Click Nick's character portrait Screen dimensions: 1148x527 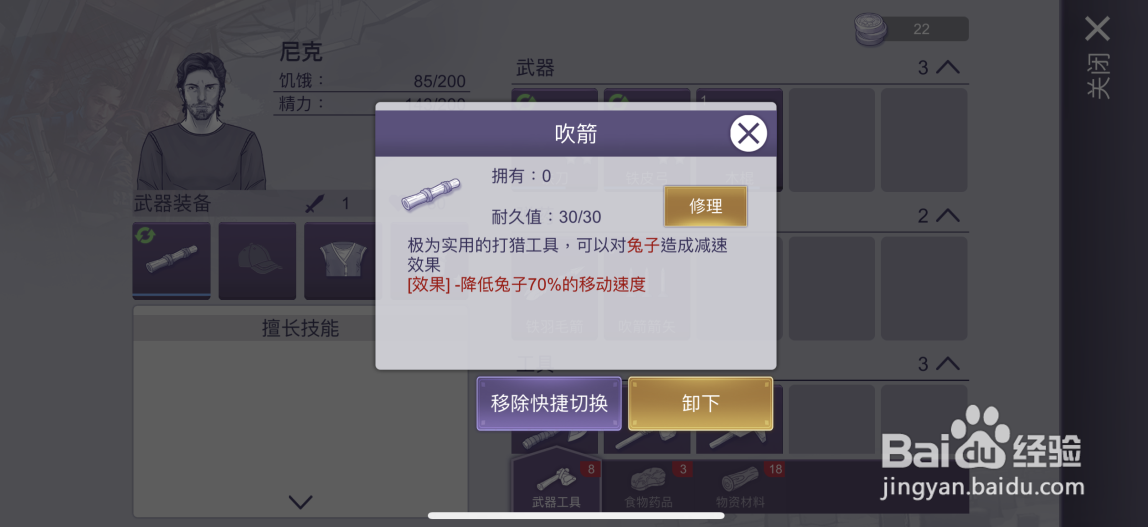click(x=201, y=121)
